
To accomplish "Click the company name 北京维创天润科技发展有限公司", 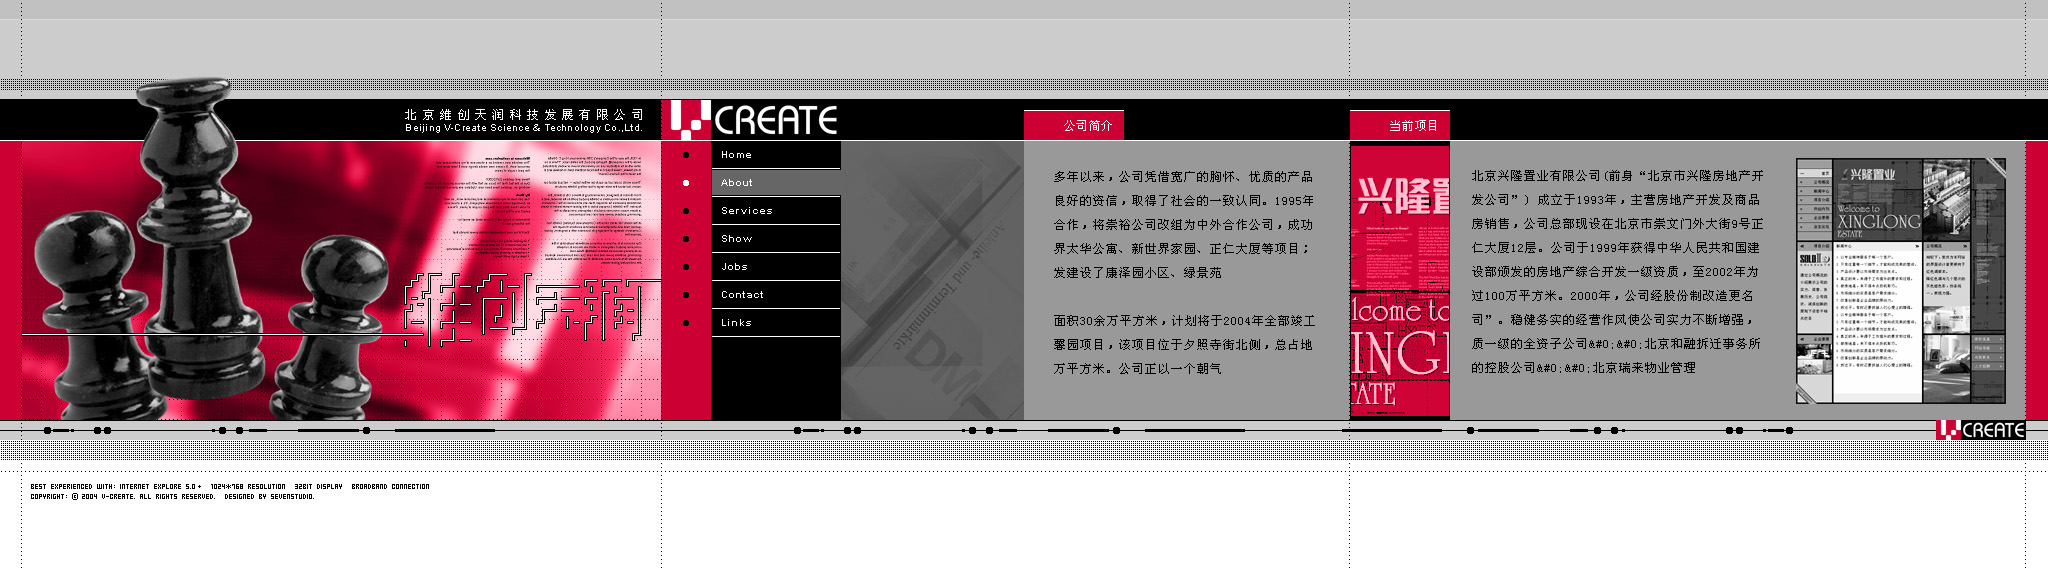I will pyautogui.click(x=524, y=115).
